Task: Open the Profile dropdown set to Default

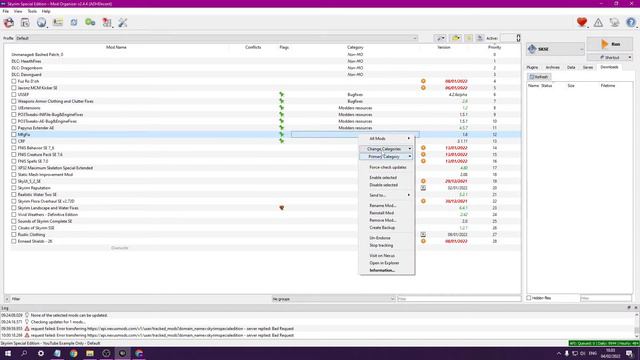Action: [x=216, y=38]
